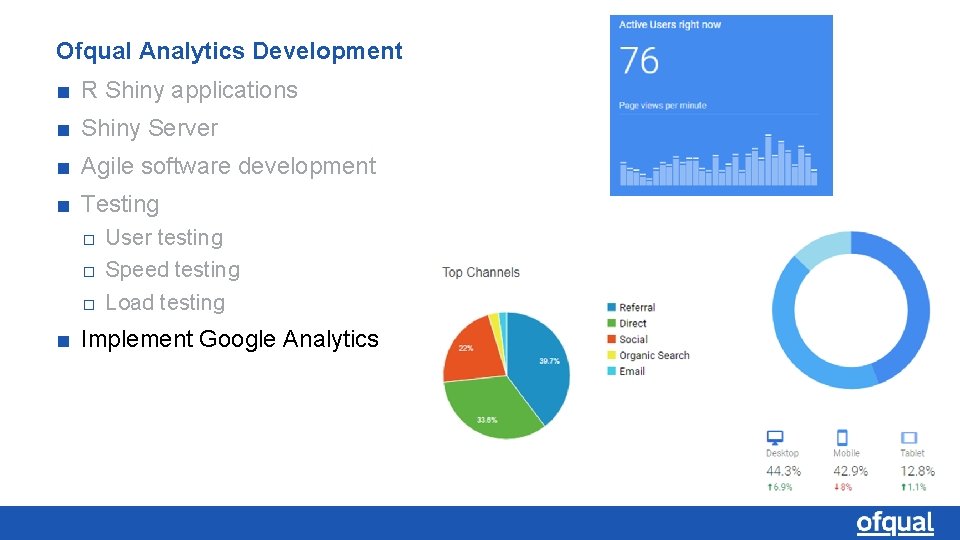
Task: Click the 'Direct' legend label
Action: pyautogui.click(x=632, y=323)
